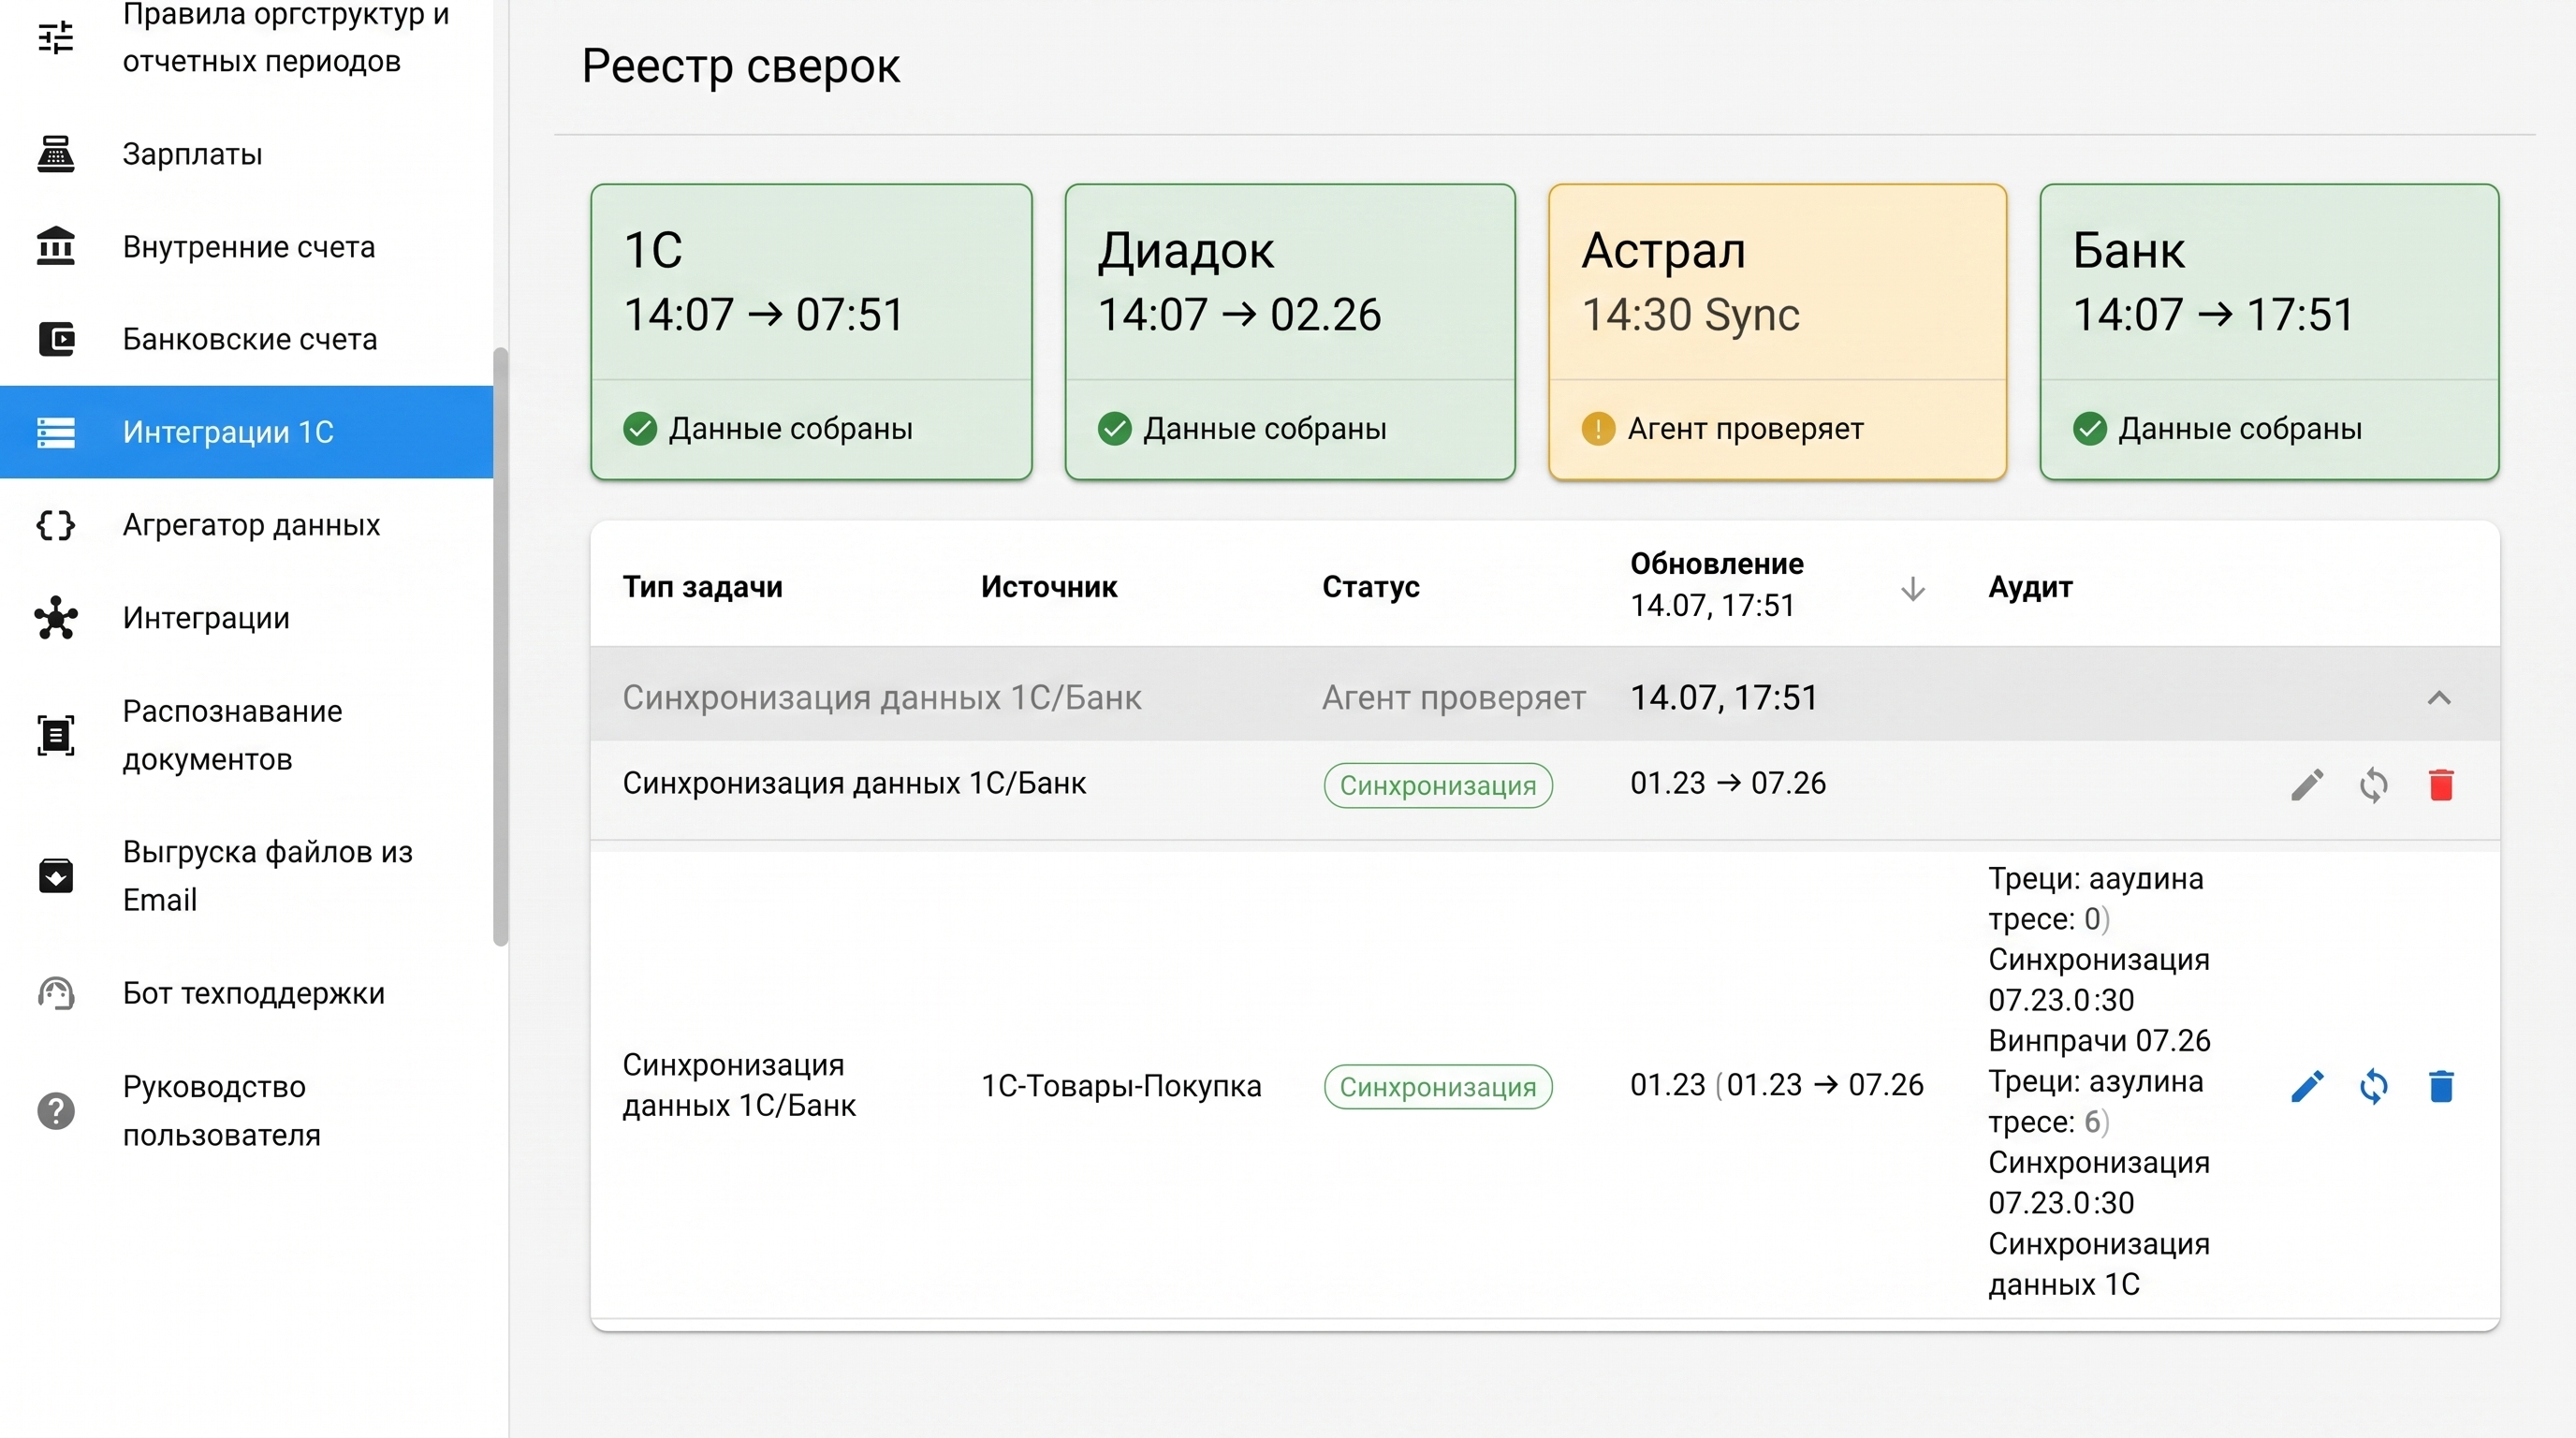The image size is (2576, 1438).
Task: Click the 1С-Товары-Покупка source cell
Action: pos(1121,1086)
